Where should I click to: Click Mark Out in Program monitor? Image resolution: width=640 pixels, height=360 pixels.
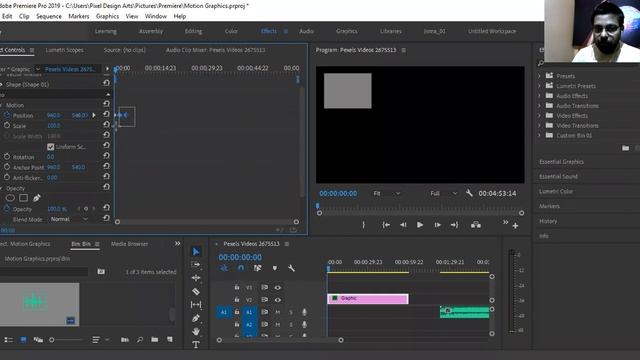[363, 225]
